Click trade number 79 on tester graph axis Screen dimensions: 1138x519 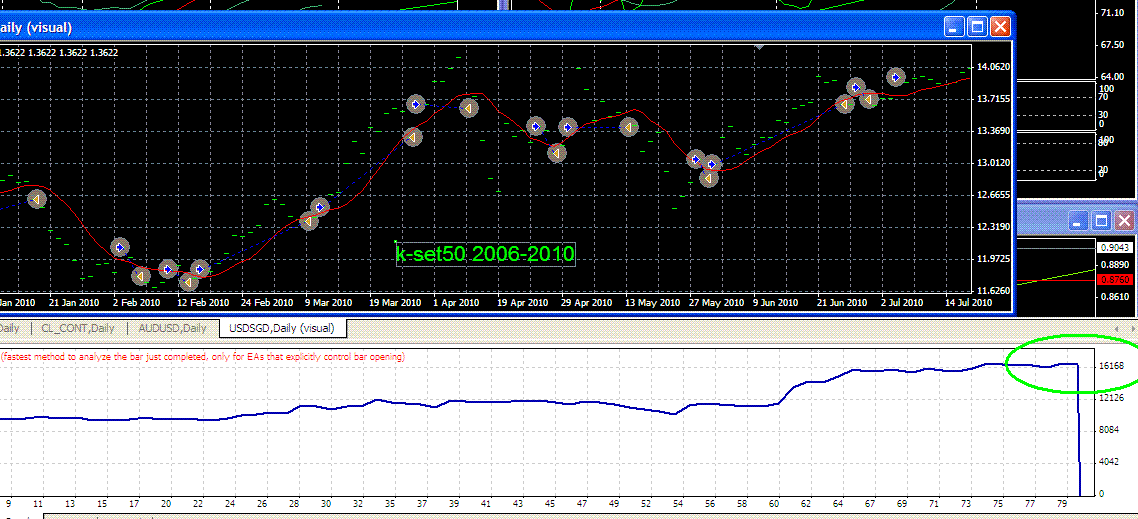tap(1063, 503)
